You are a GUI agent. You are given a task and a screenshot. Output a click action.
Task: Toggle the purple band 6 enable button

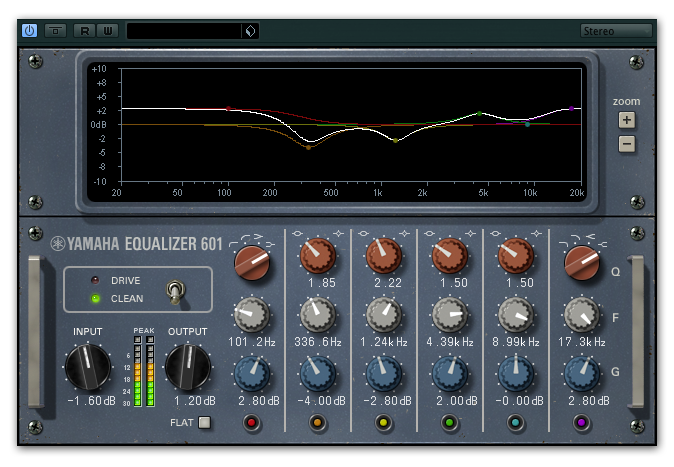coord(582,423)
